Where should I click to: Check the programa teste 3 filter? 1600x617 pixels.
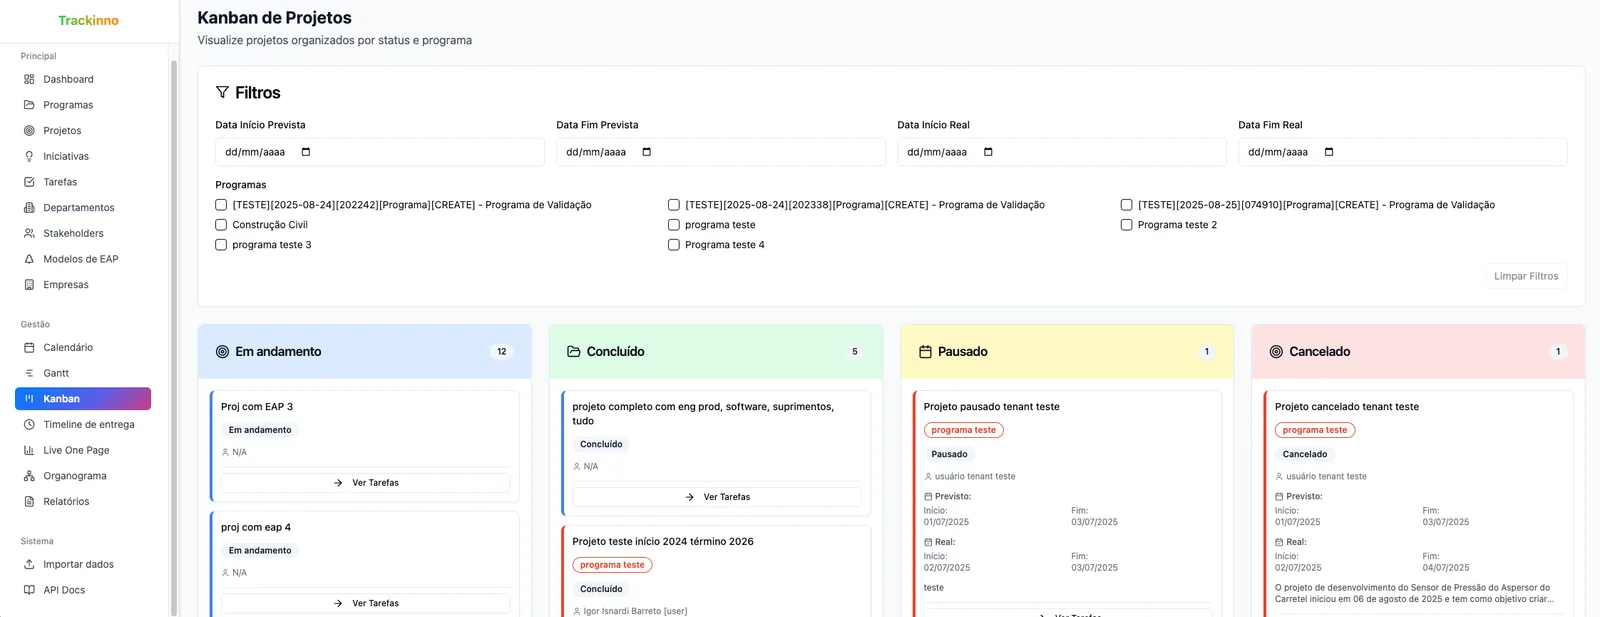pos(221,245)
